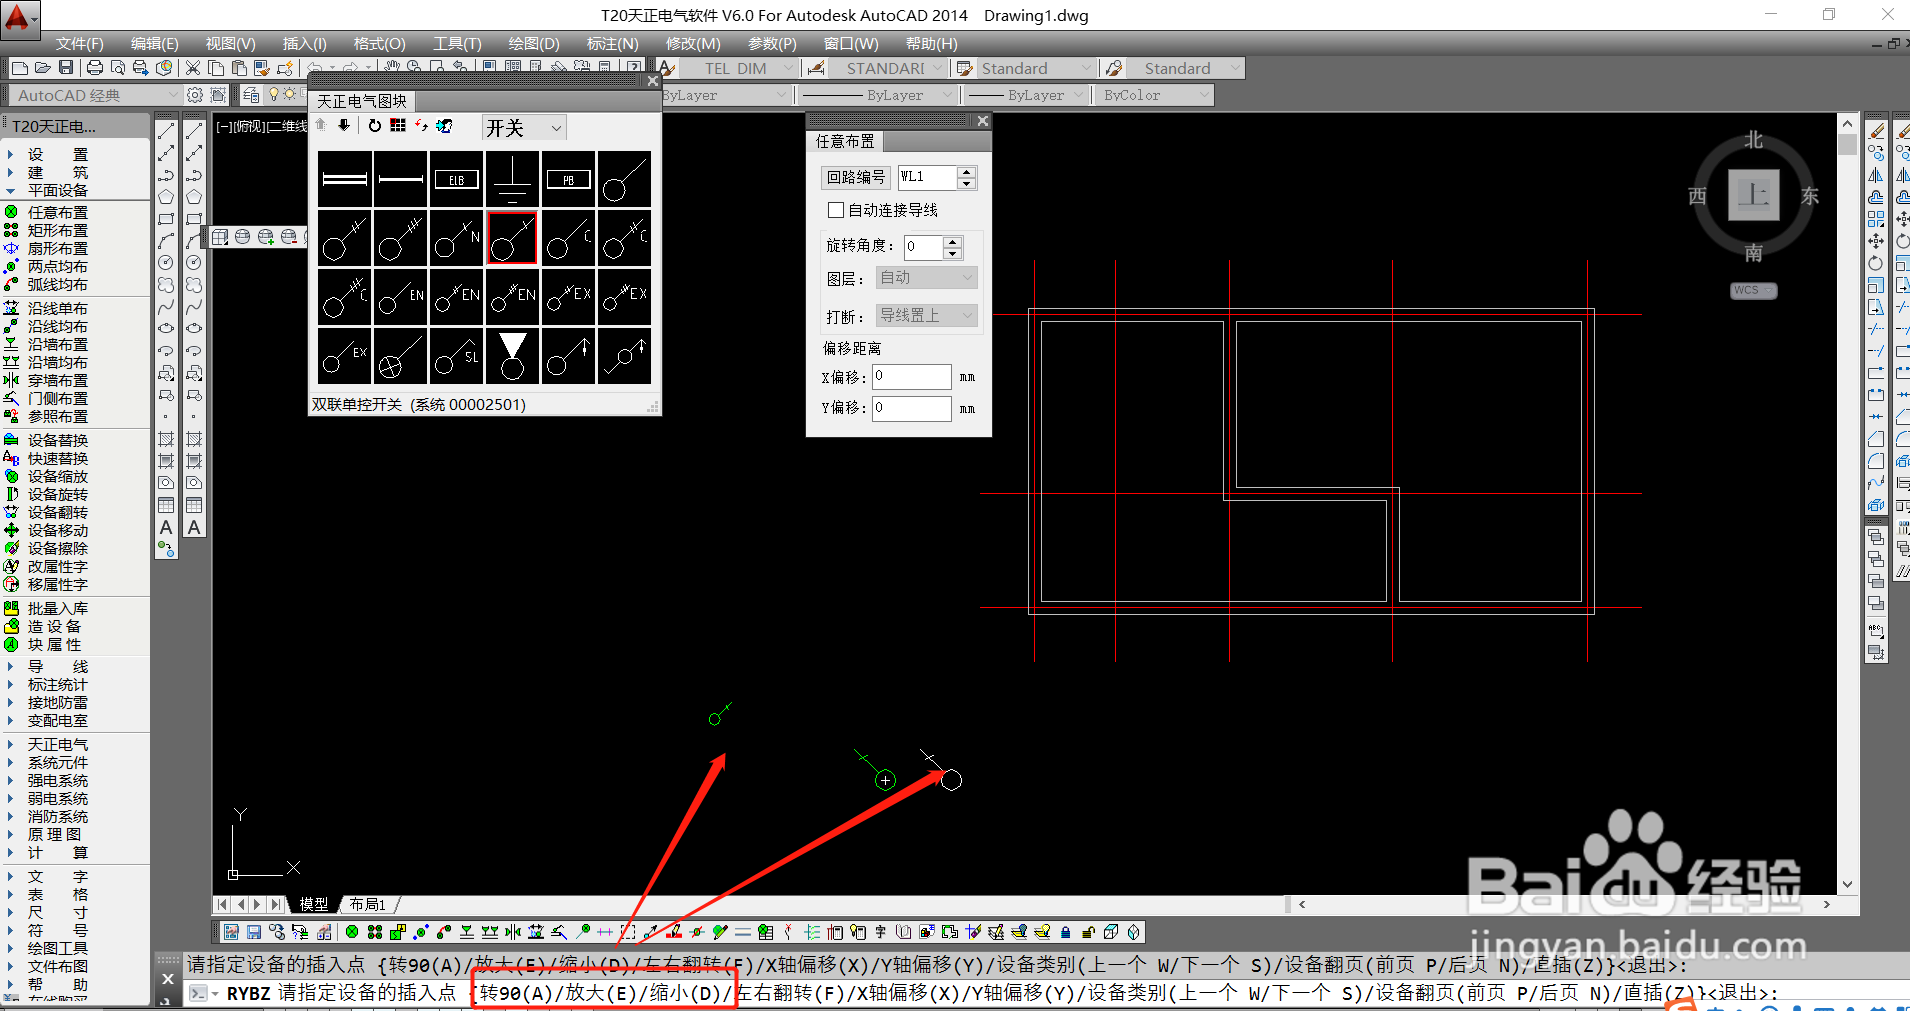Open the 绘图(D) menu

pyautogui.click(x=534, y=44)
